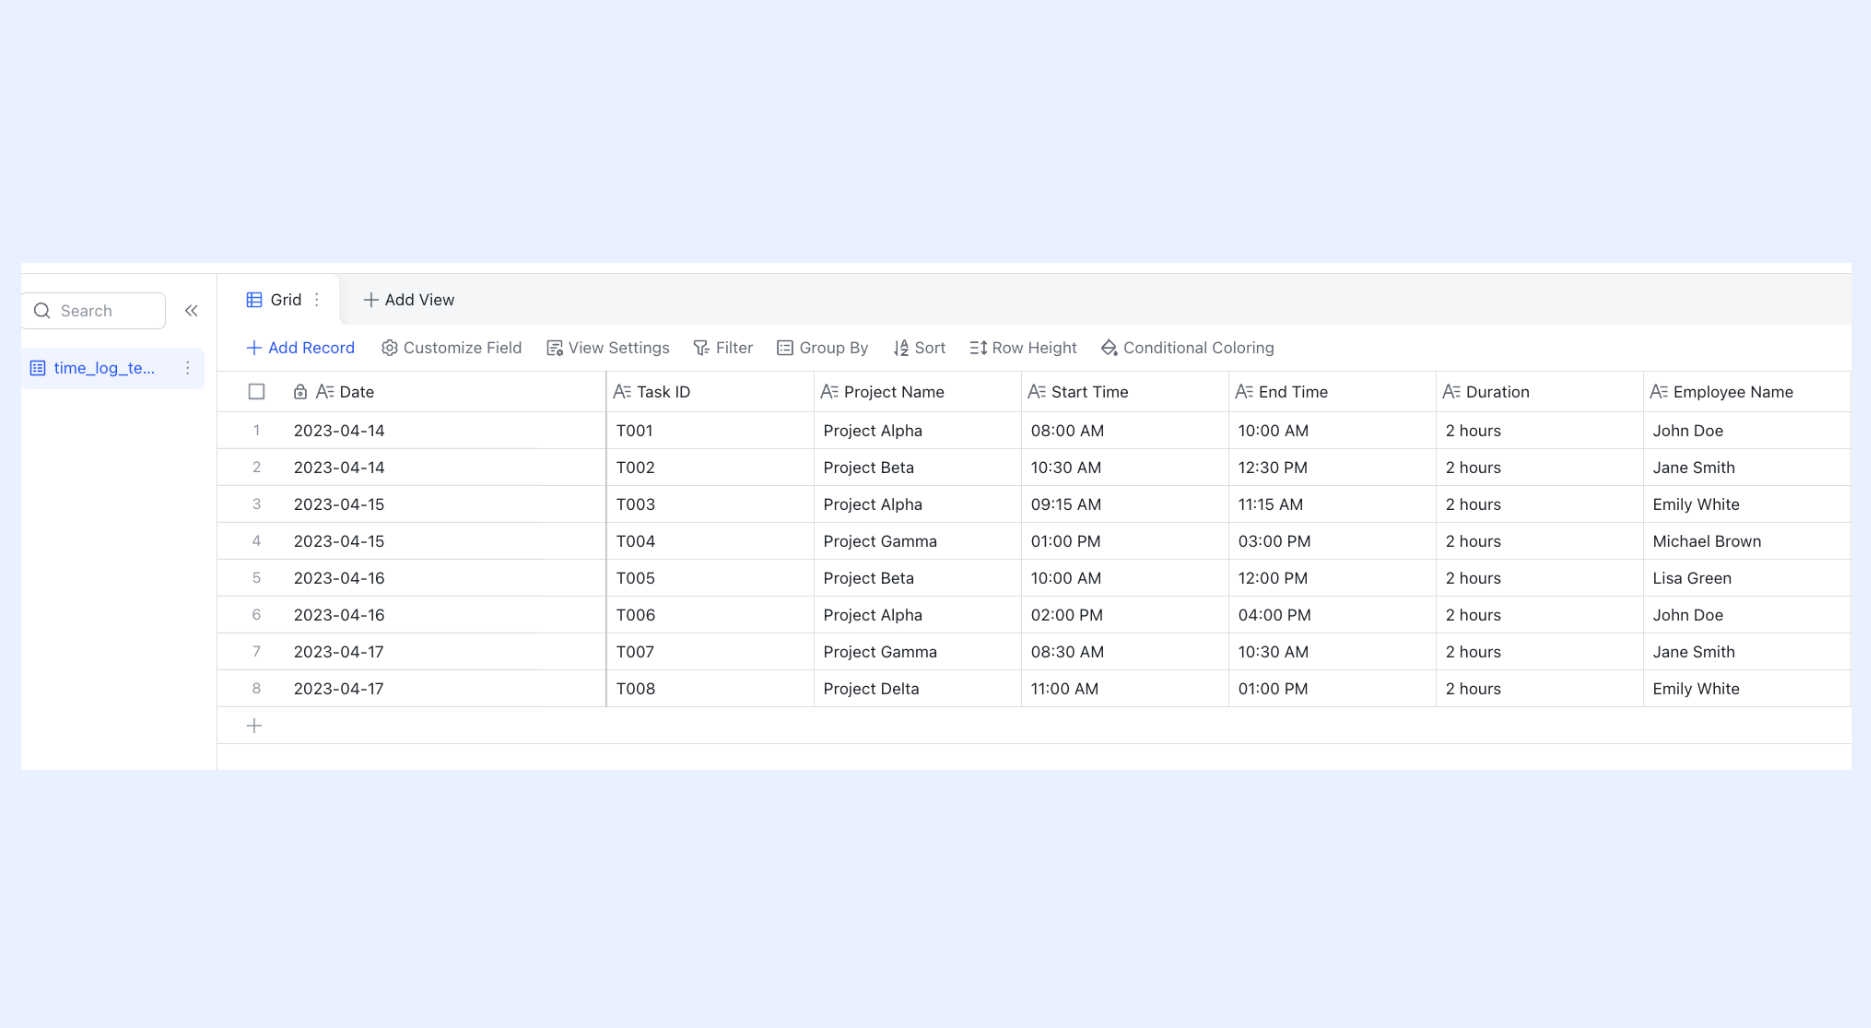The image size is (1871, 1028).
Task: Click the lock icon on Date column
Action: [300, 392]
